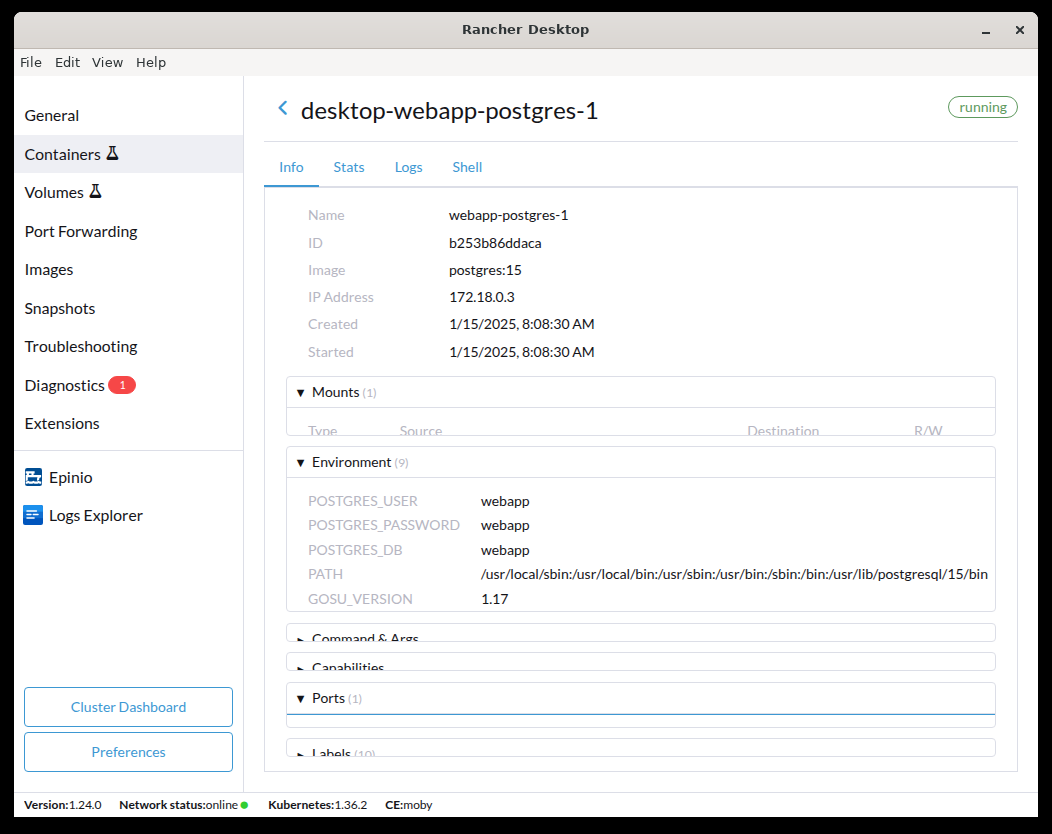1052x834 pixels.
Task: Open the Diagnostics page
Action: click(x=129, y=385)
